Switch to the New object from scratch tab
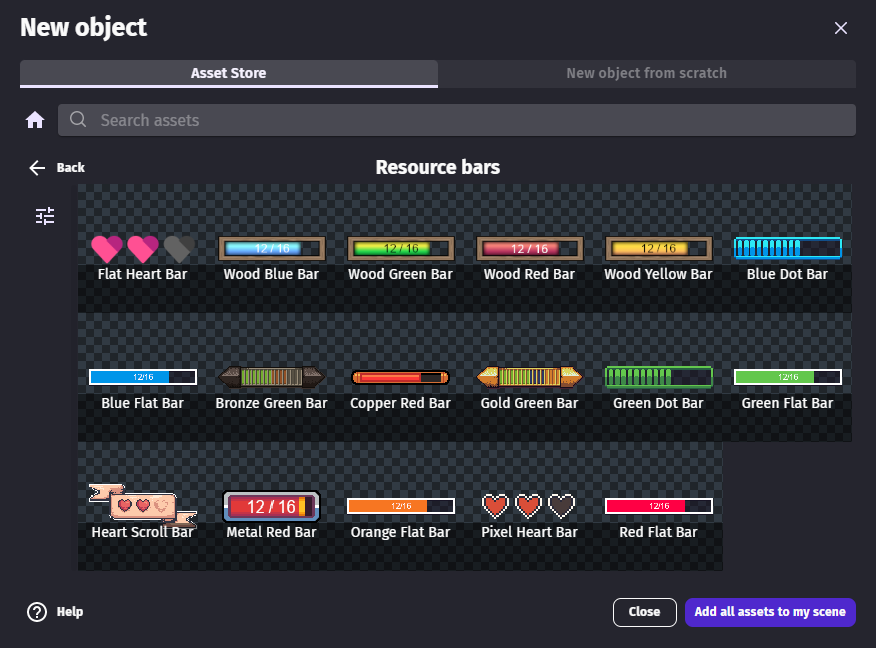876x648 pixels. pos(647,73)
